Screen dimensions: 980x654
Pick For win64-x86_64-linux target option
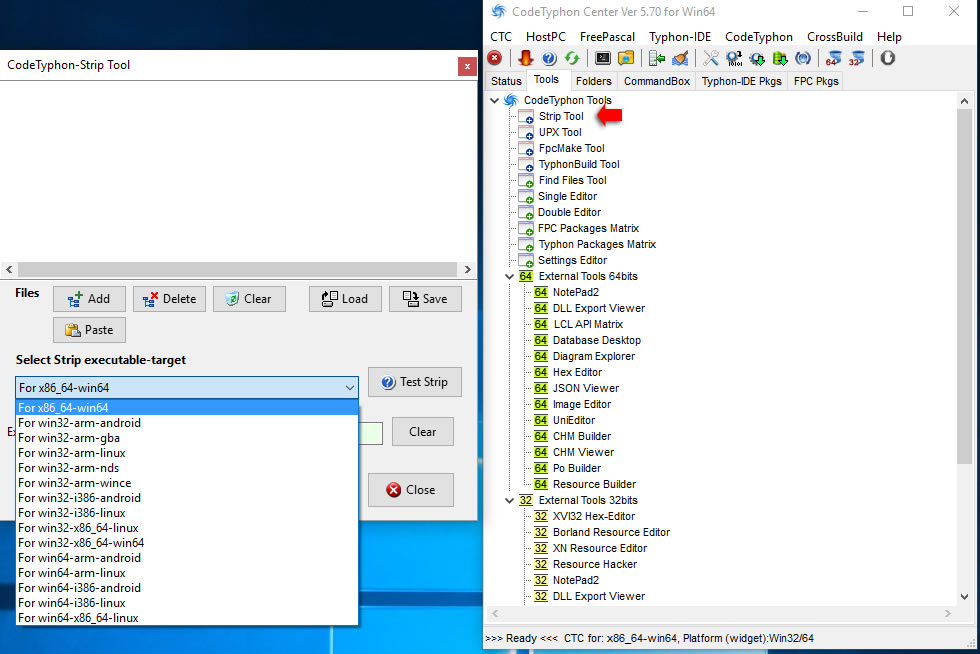(187, 618)
